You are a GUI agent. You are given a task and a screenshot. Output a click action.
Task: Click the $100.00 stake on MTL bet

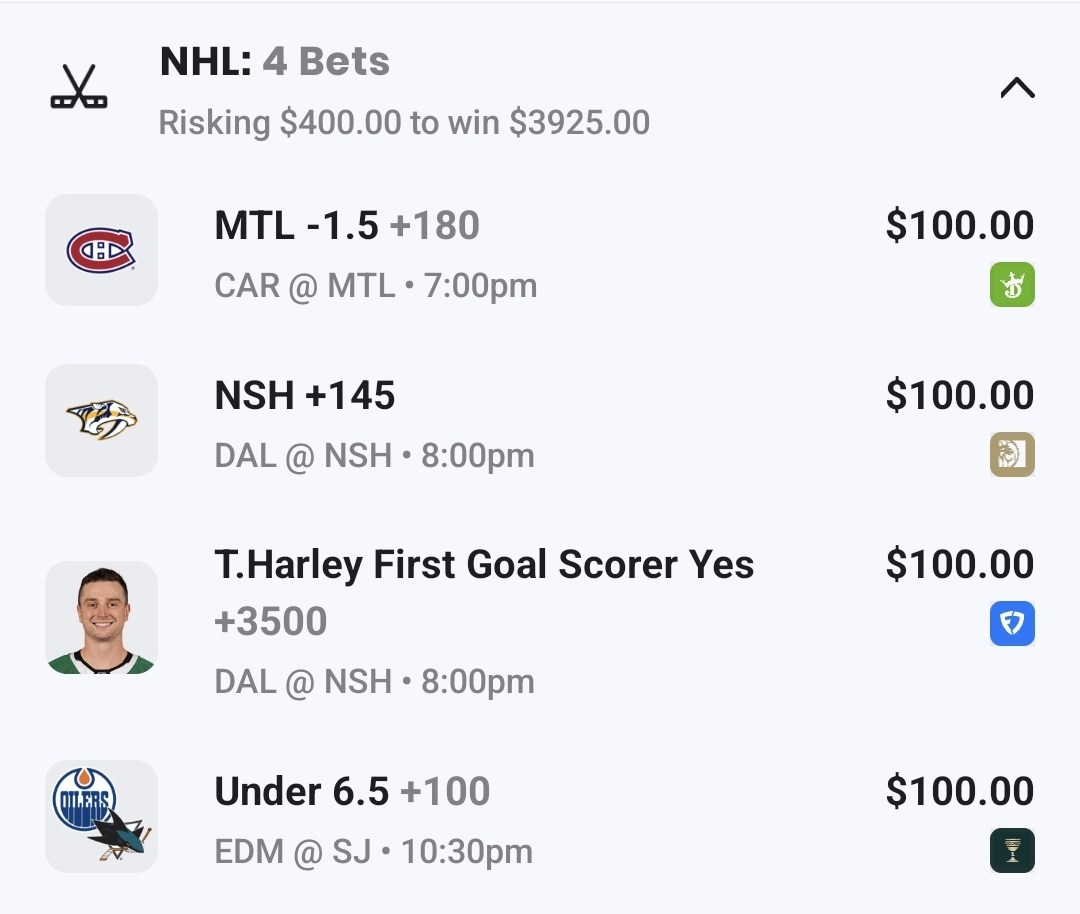(959, 226)
